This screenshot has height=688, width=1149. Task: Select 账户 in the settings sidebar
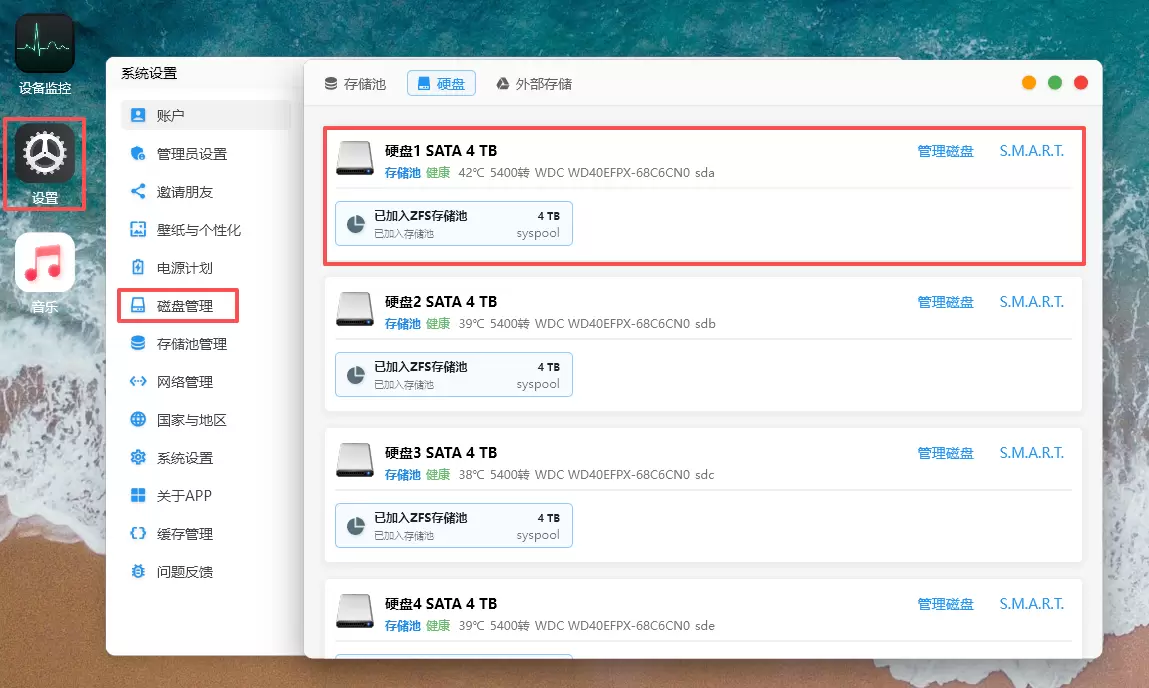tap(171, 116)
